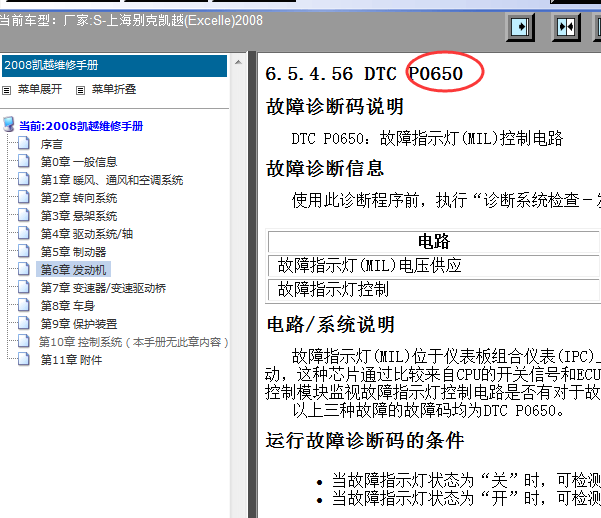Click bullet line with 状态为"关"时
This screenshot has width=601, height=518.
pos(466,480)
